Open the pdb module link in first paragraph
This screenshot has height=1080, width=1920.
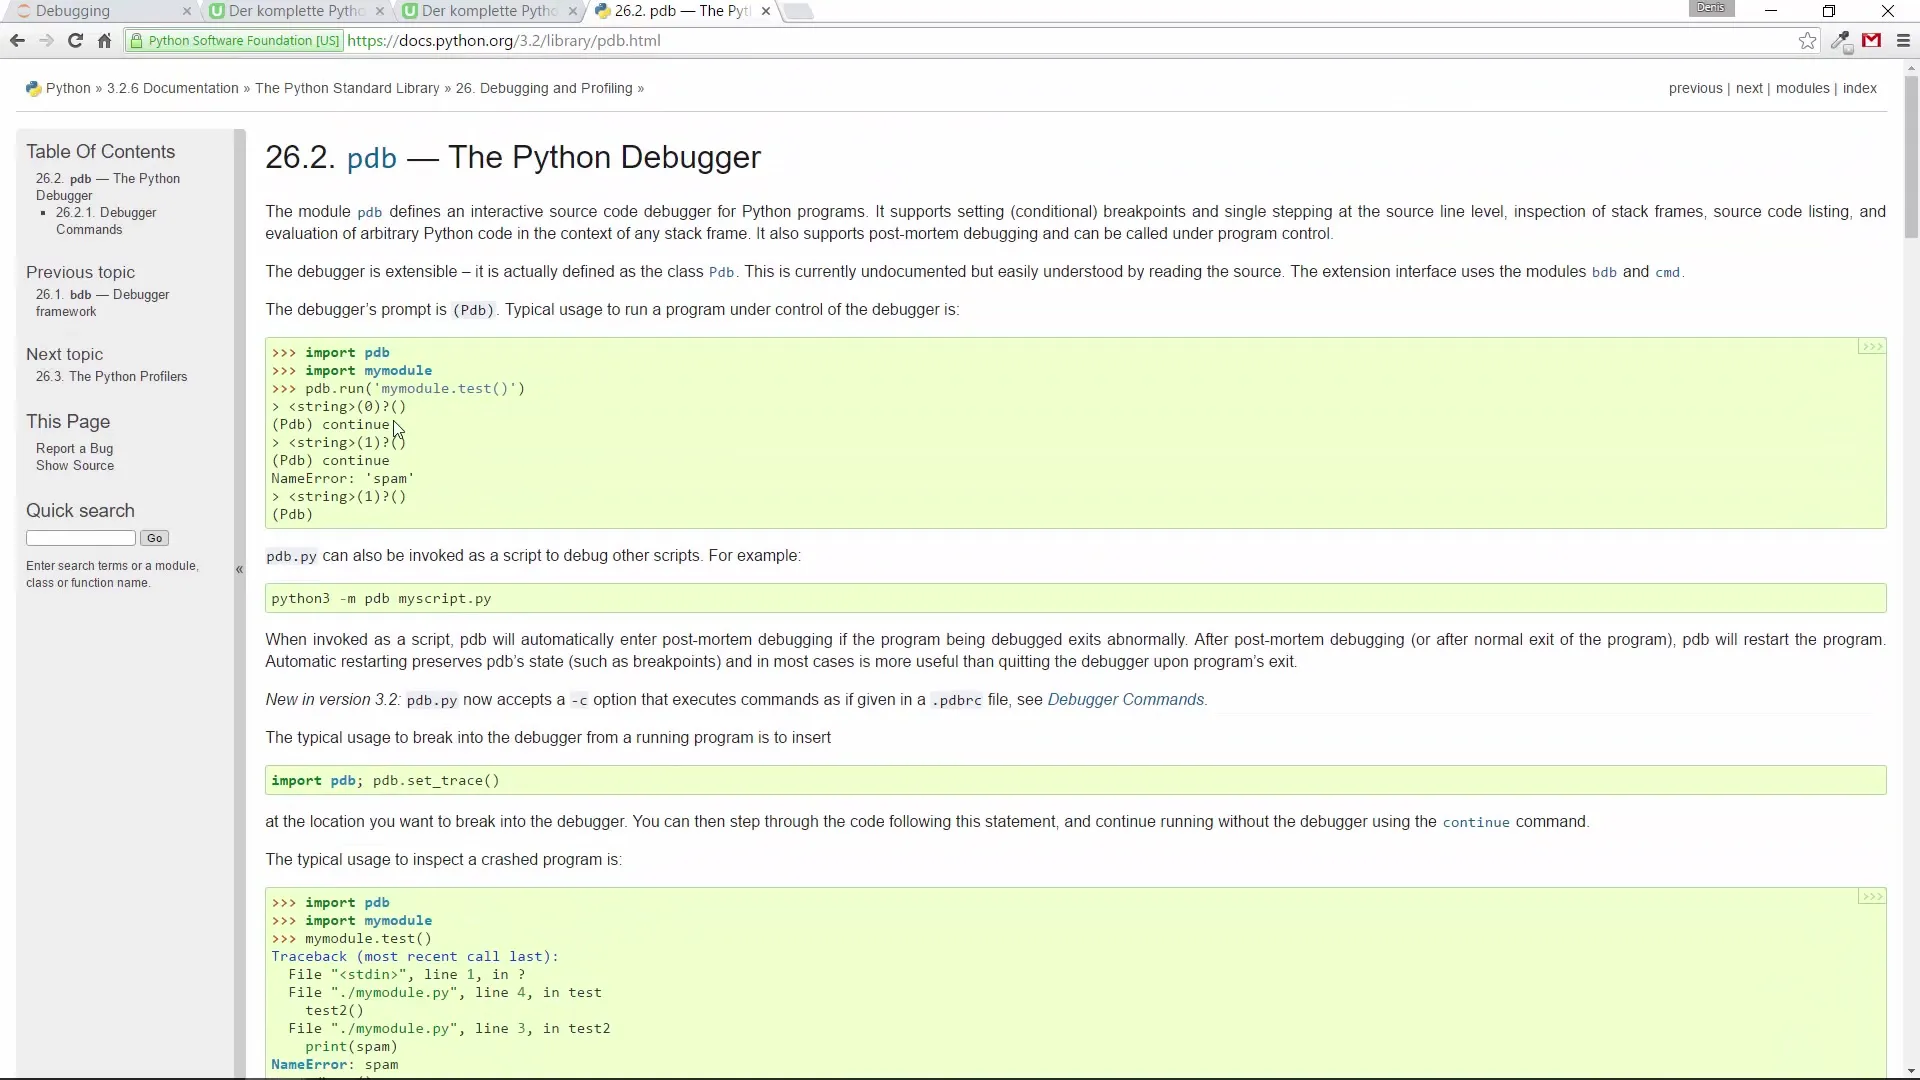click(369, 212)
